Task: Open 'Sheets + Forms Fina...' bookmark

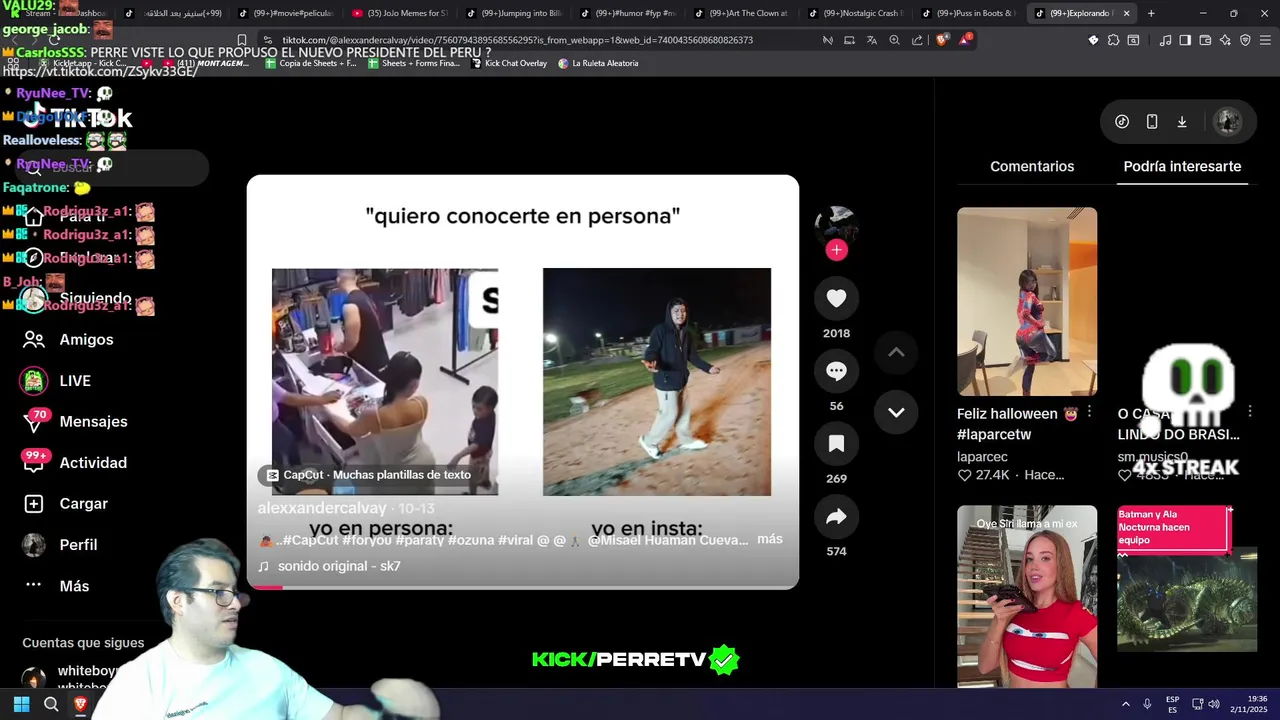Action: point(414,63)
